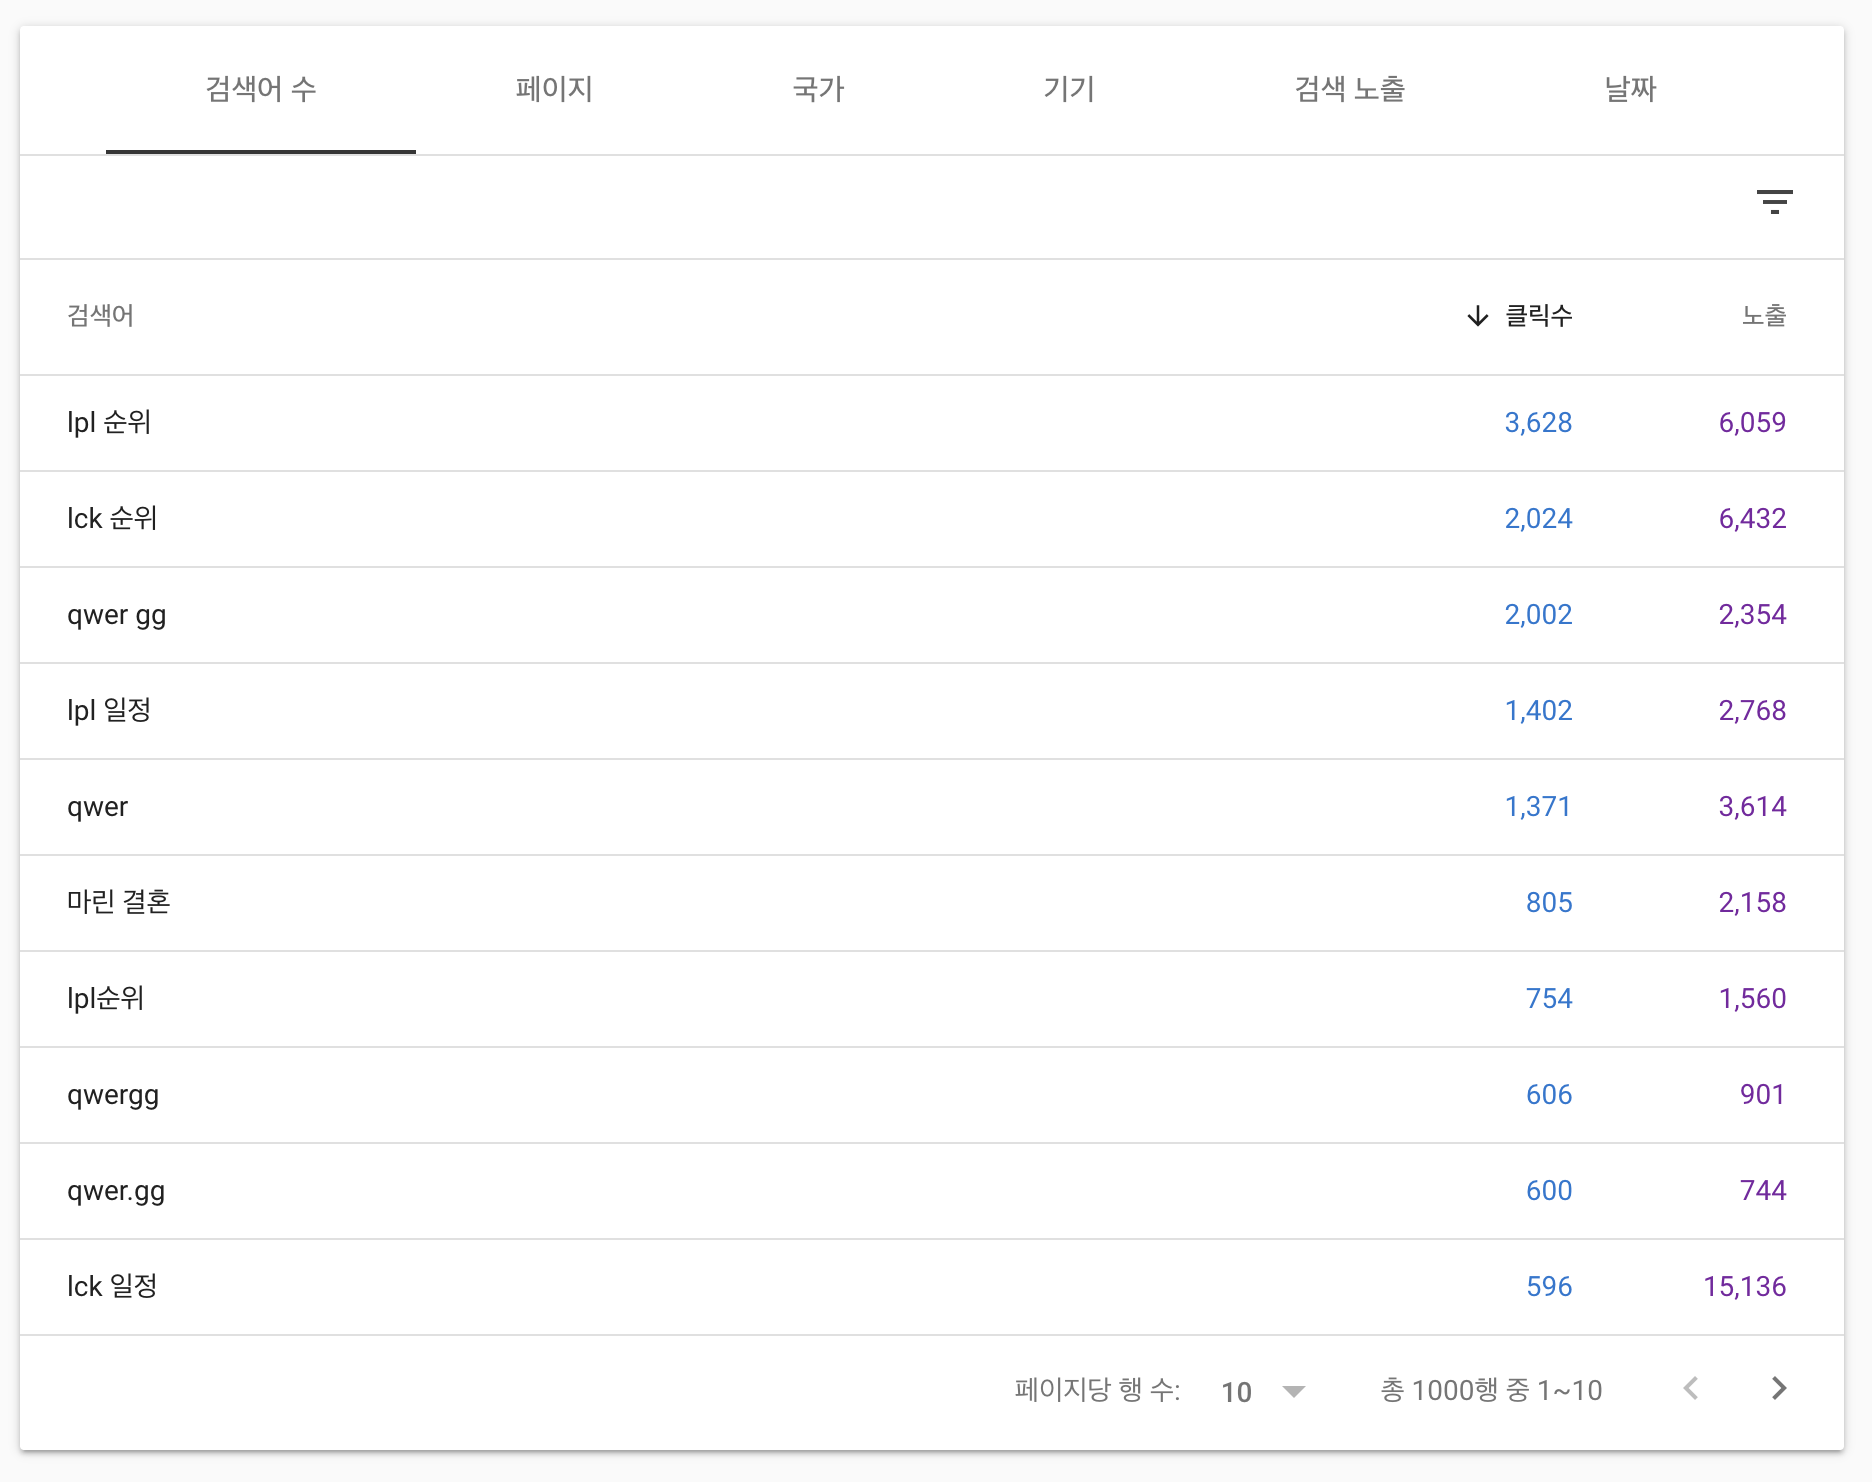Open the rows-per-page dropdown showing 10
Viewport: 1872px width, 1482px height.
click(1263, 1391)
